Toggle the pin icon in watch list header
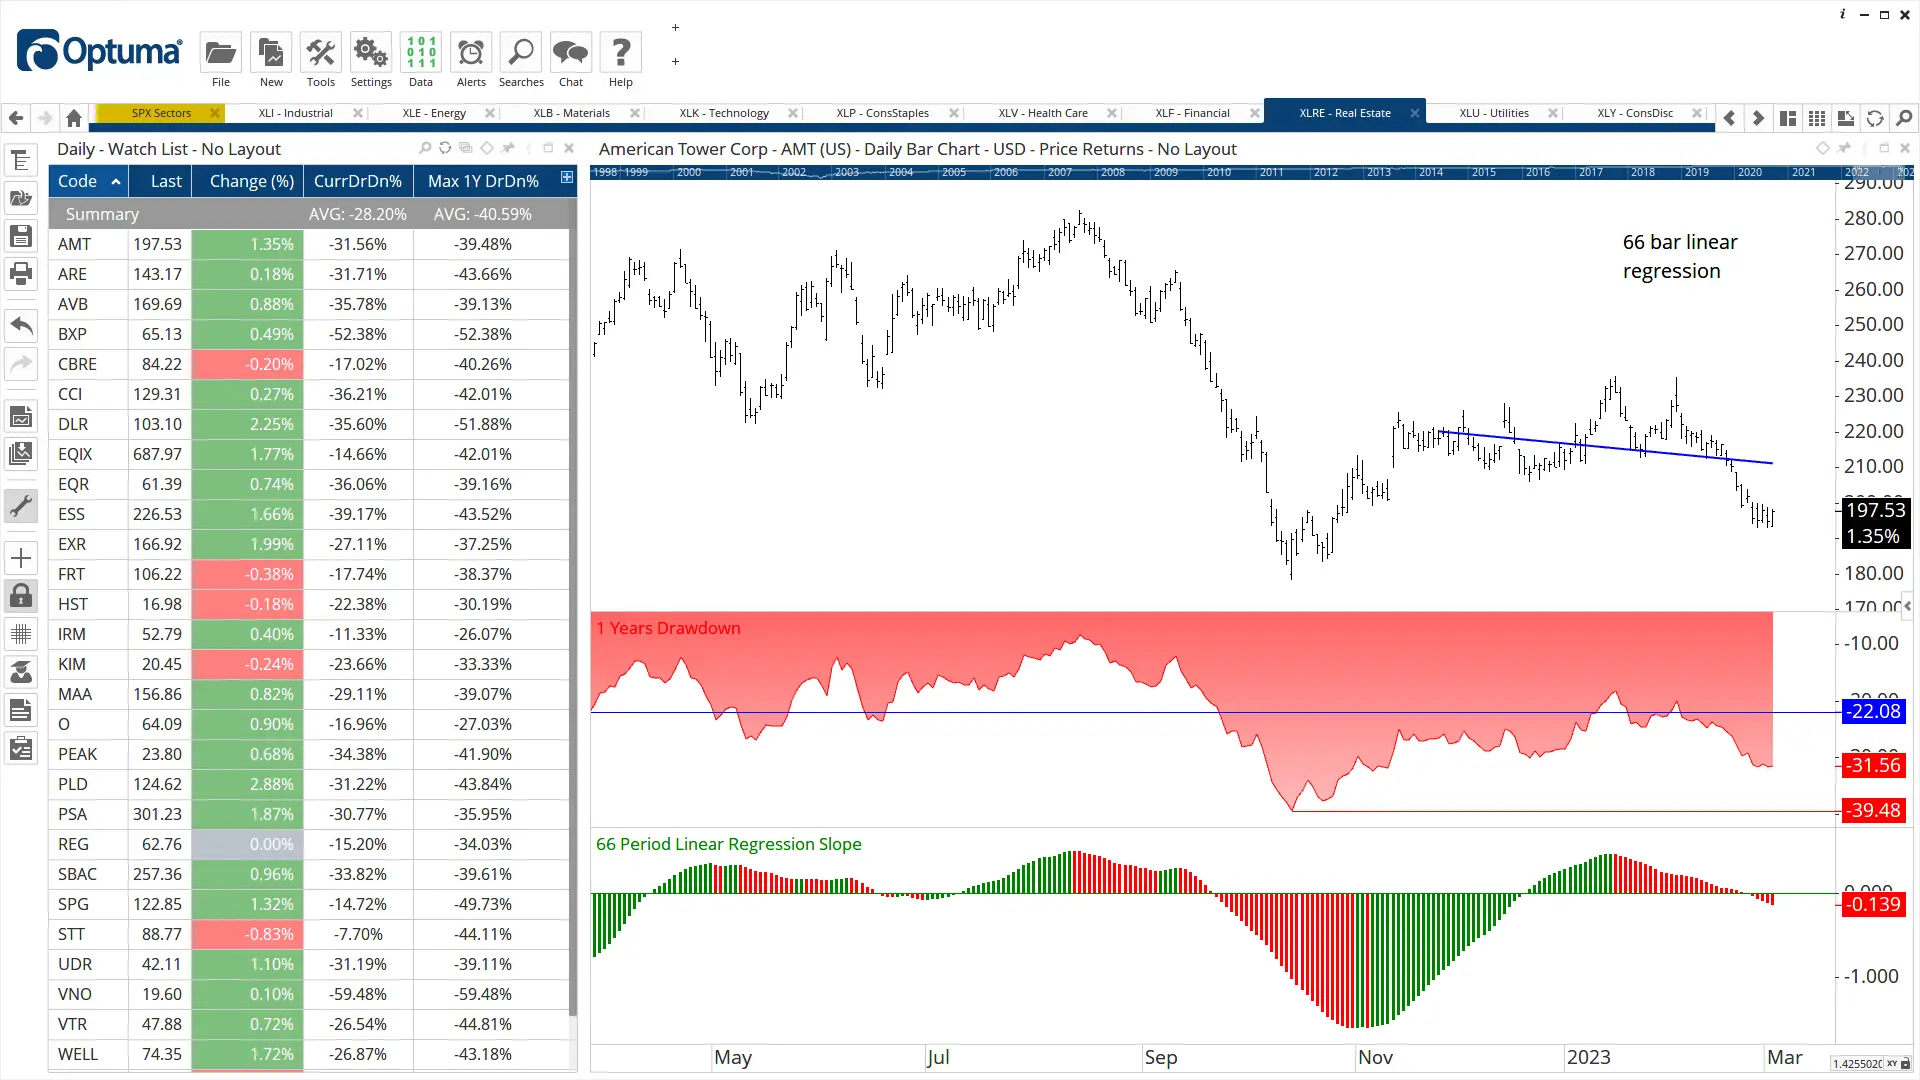1920x1080 pixels. click(508, 148)
